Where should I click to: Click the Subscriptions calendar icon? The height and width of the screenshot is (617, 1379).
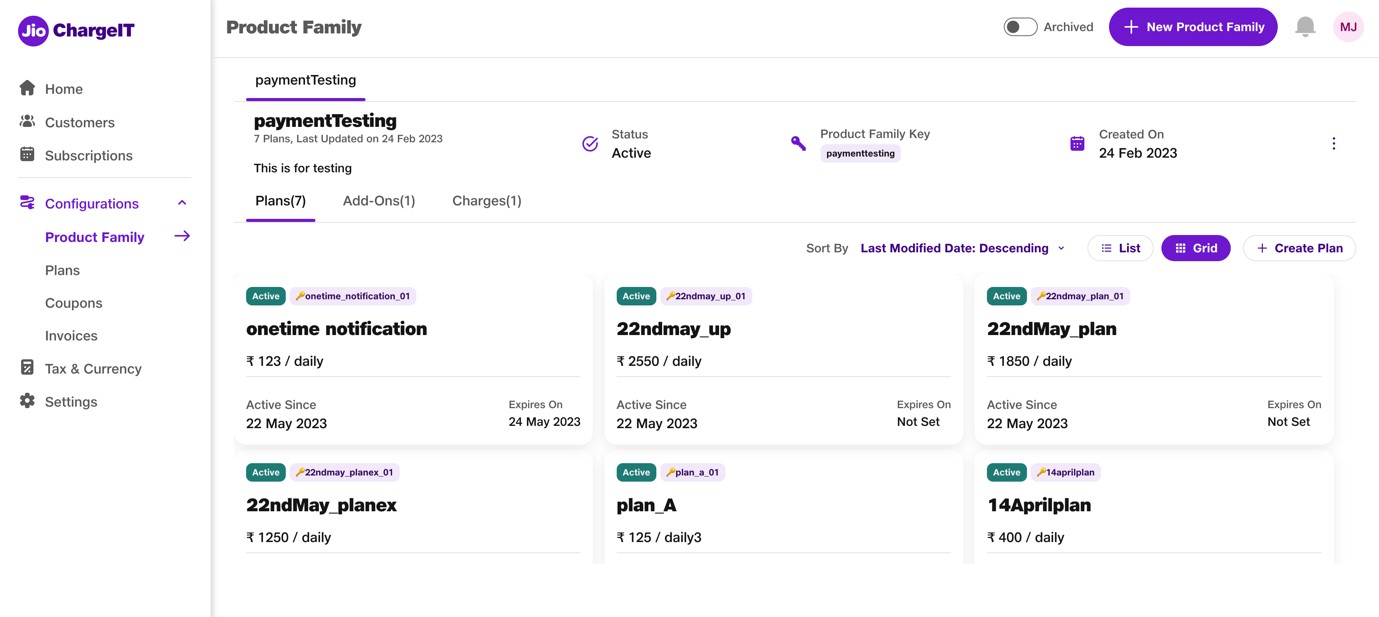pyautogui.click(x=27, y=154)
